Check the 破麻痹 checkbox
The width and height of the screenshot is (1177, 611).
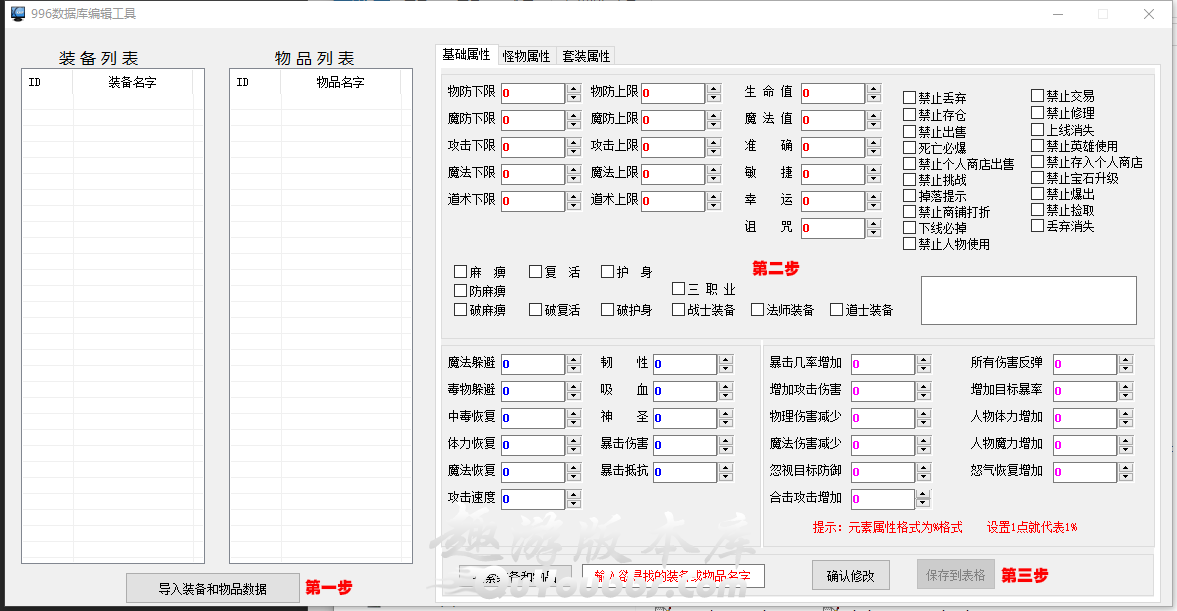[461, 309]
